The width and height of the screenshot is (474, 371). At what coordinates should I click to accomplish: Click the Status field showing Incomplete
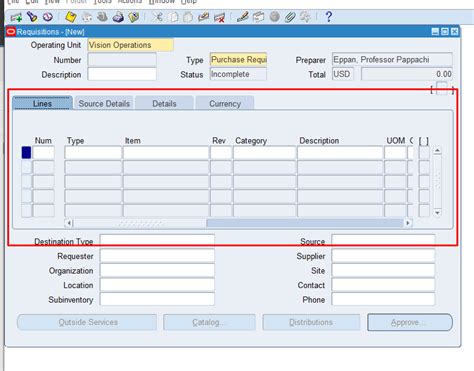pos(238,74)
